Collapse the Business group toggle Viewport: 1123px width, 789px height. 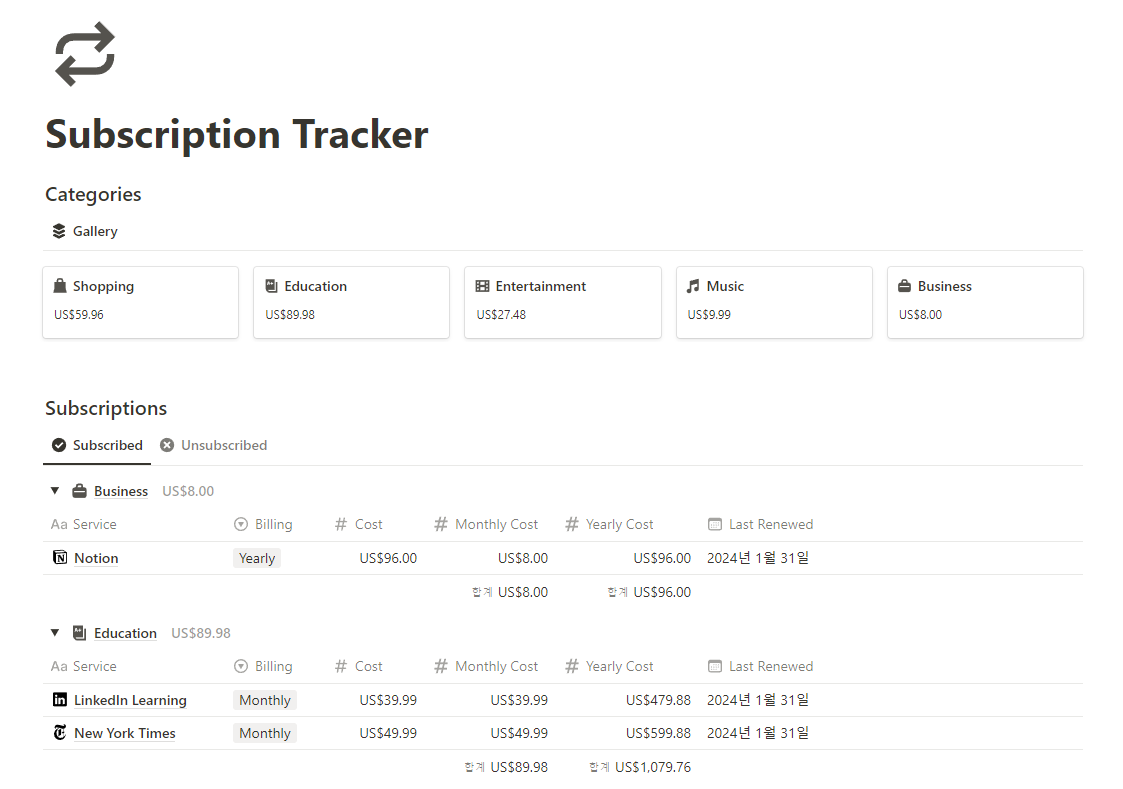coord(55,490)
